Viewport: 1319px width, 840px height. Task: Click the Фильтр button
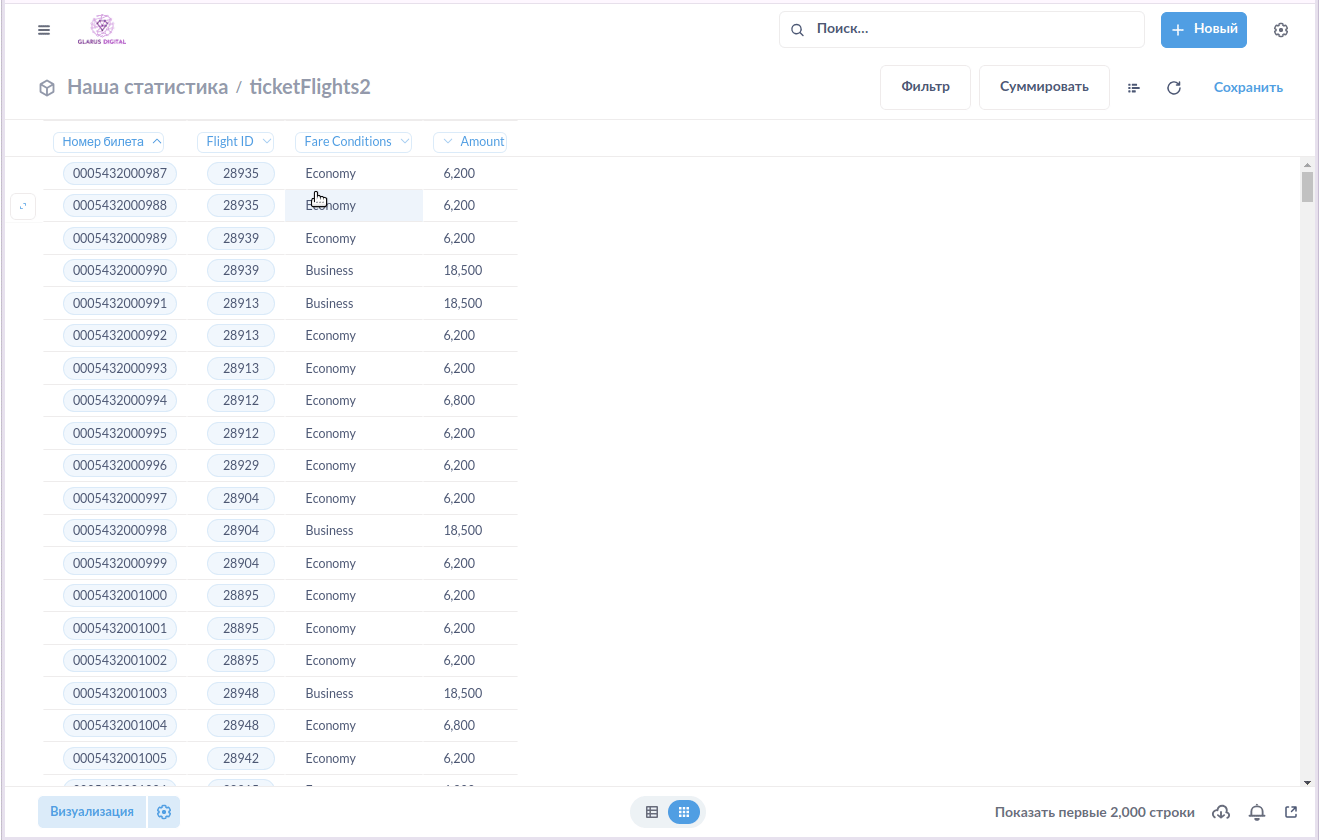pos(925,87)
